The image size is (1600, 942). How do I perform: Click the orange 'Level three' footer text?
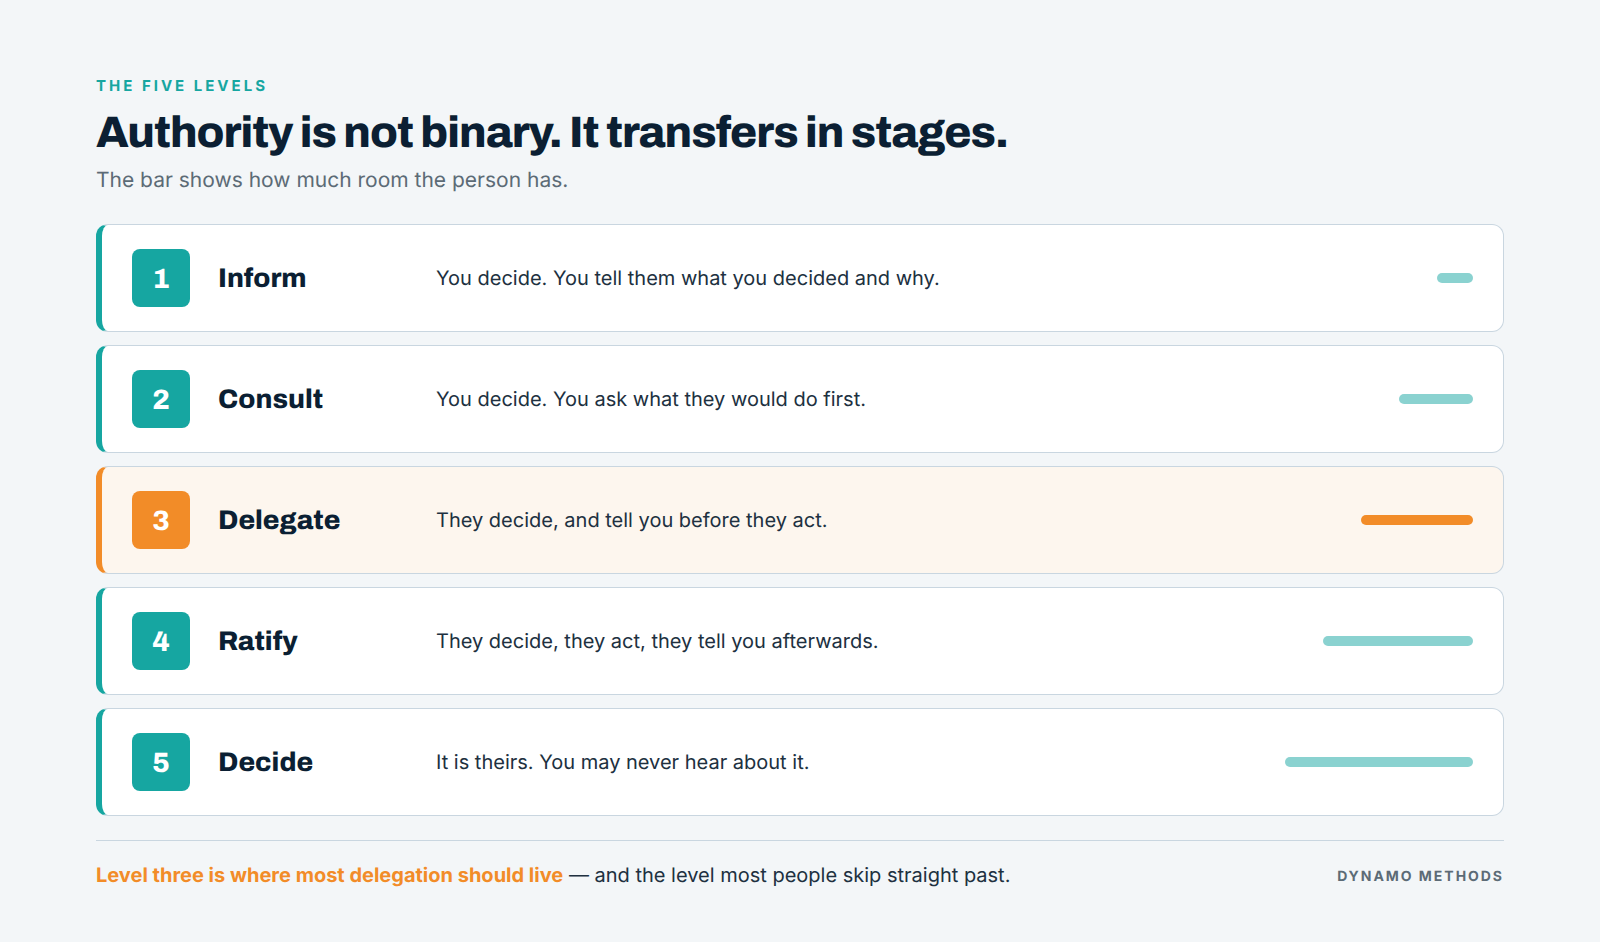click(x=329, y=875)
